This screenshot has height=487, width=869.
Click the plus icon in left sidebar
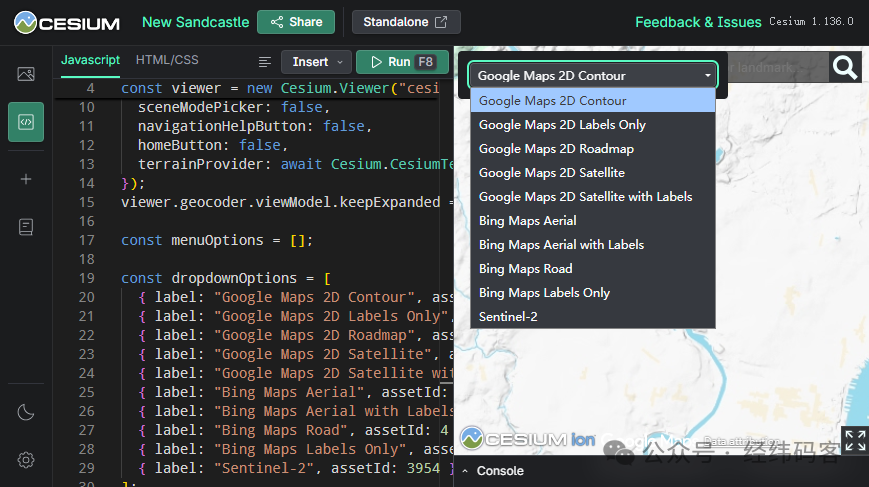(26, 179)
